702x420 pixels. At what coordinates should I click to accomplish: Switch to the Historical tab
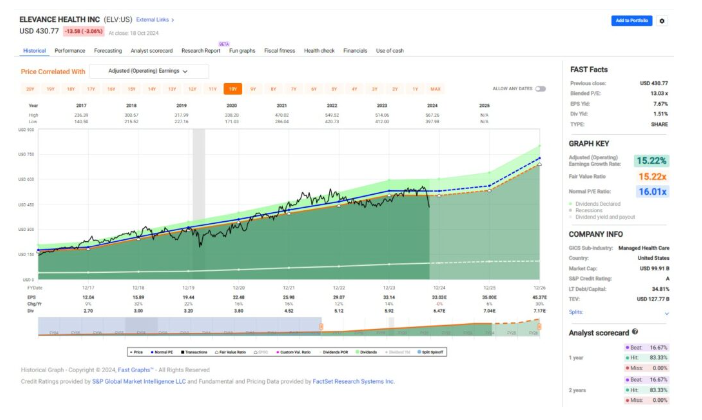(34, 51)
